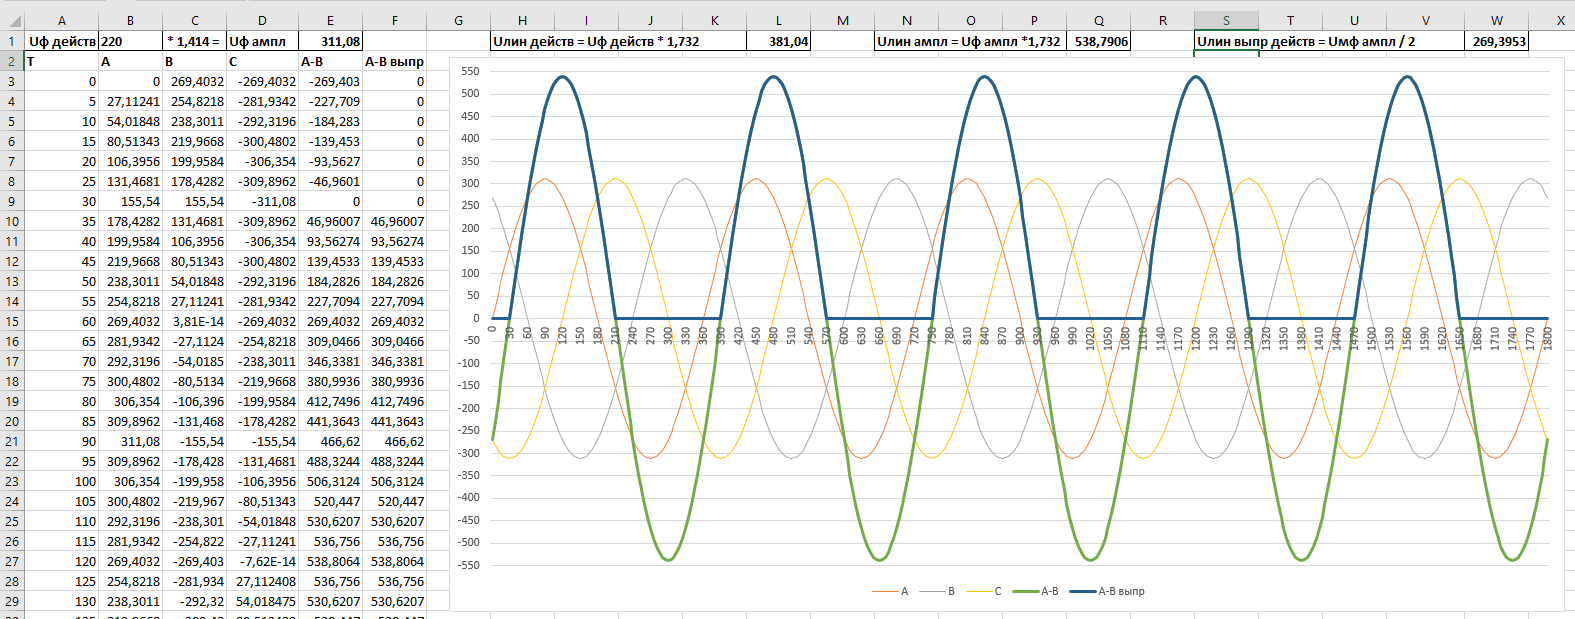The width and height of the screenshot is (1575, 619).
Task: Select cell E1 with value 311,08
Action: pos(330,41)
